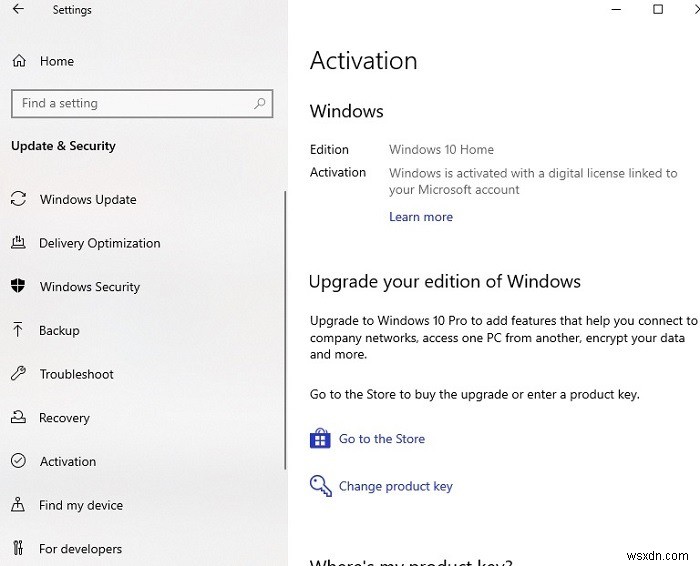Click the Activation page title
The image size is (700, 566).
click(364, 60)
